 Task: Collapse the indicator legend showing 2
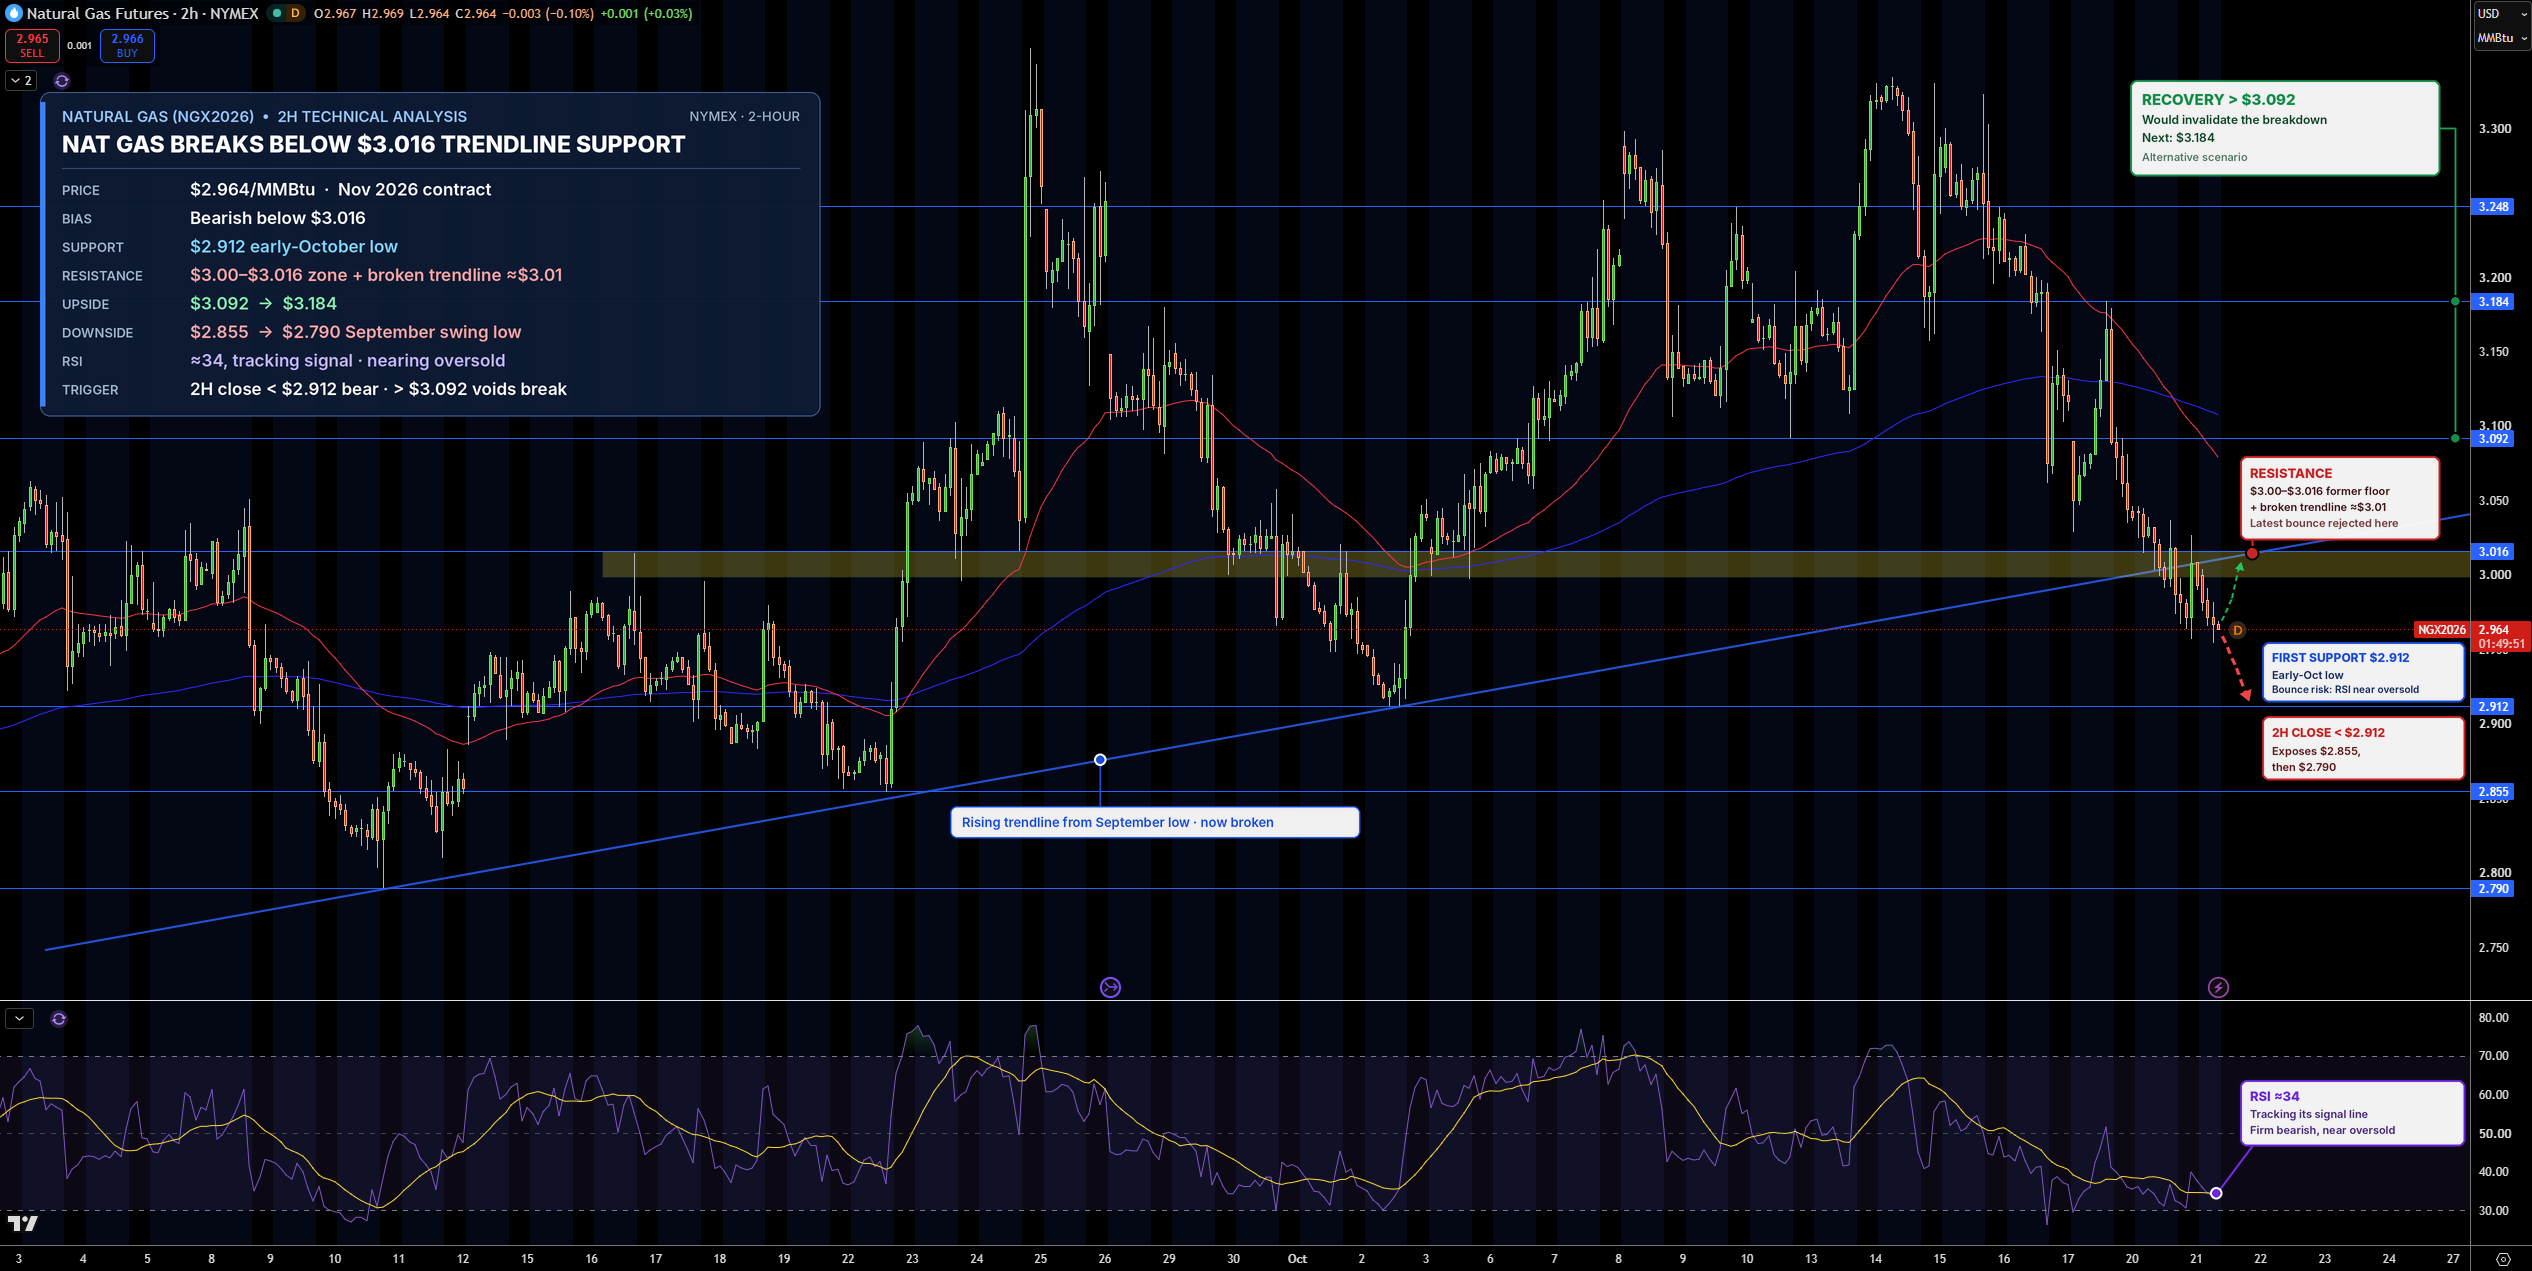click(x=21, y=80)
